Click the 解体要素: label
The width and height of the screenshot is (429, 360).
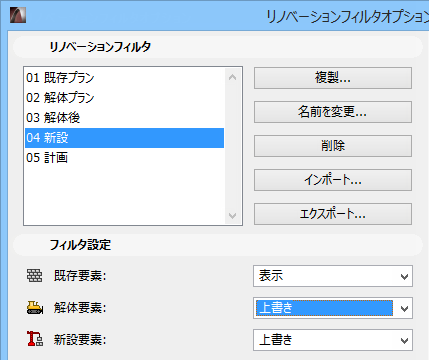[80, 308]
